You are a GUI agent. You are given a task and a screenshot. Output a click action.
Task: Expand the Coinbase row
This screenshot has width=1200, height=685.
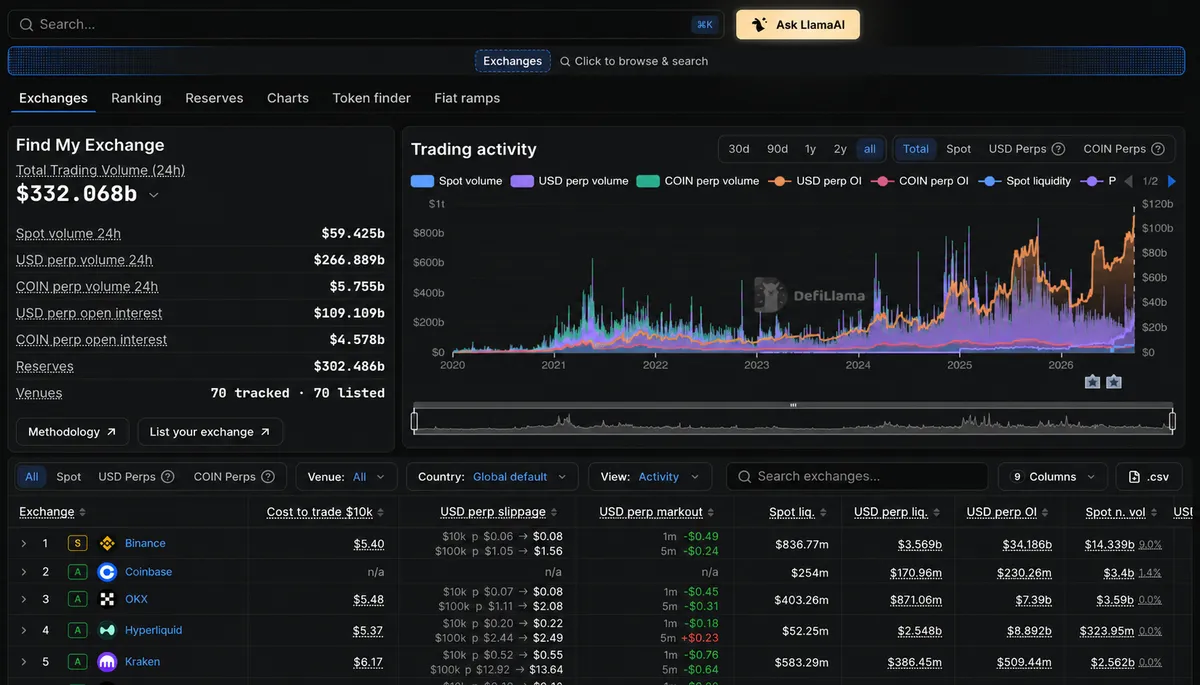coord(23,572)
